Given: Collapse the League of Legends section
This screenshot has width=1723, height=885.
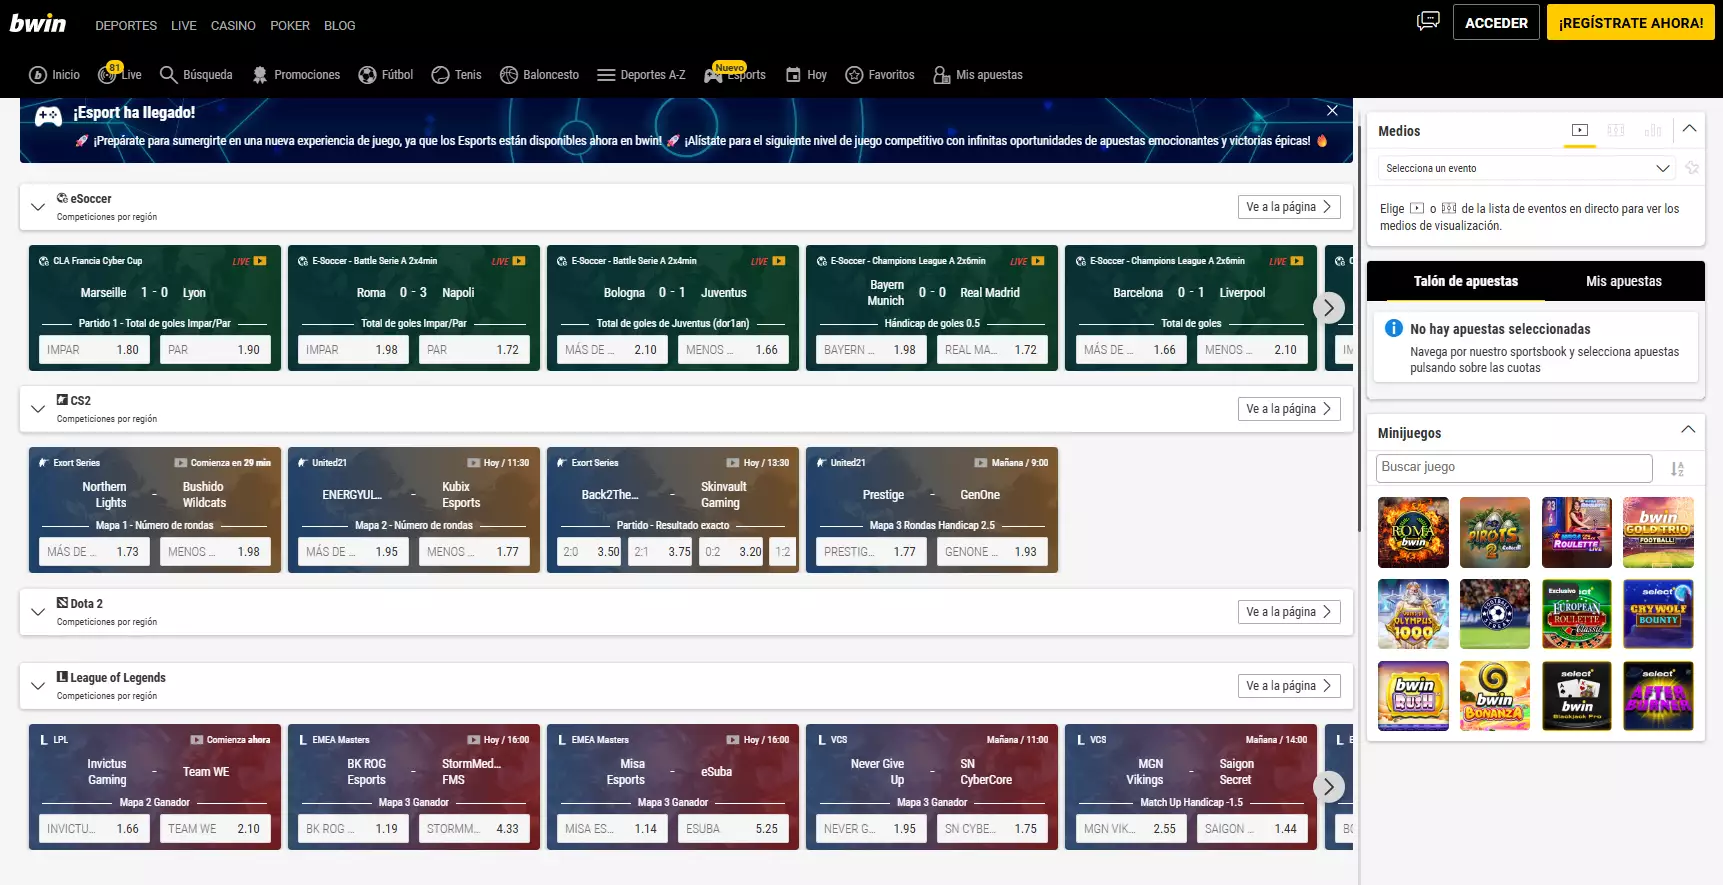Looking at the screenshot, I should click(38, 686).
